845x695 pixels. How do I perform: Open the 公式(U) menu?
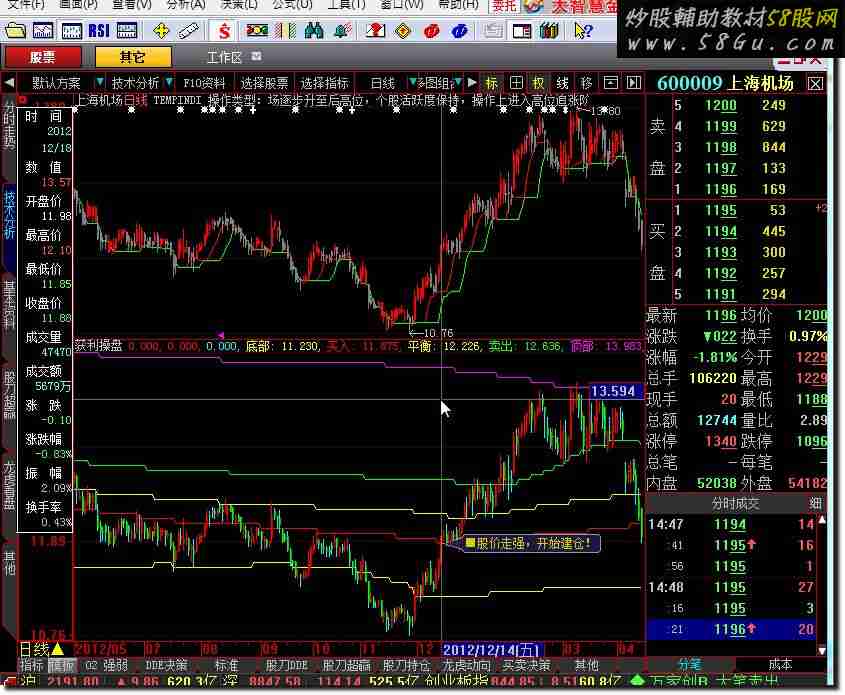pyautogui.click(x=292, y=5)
